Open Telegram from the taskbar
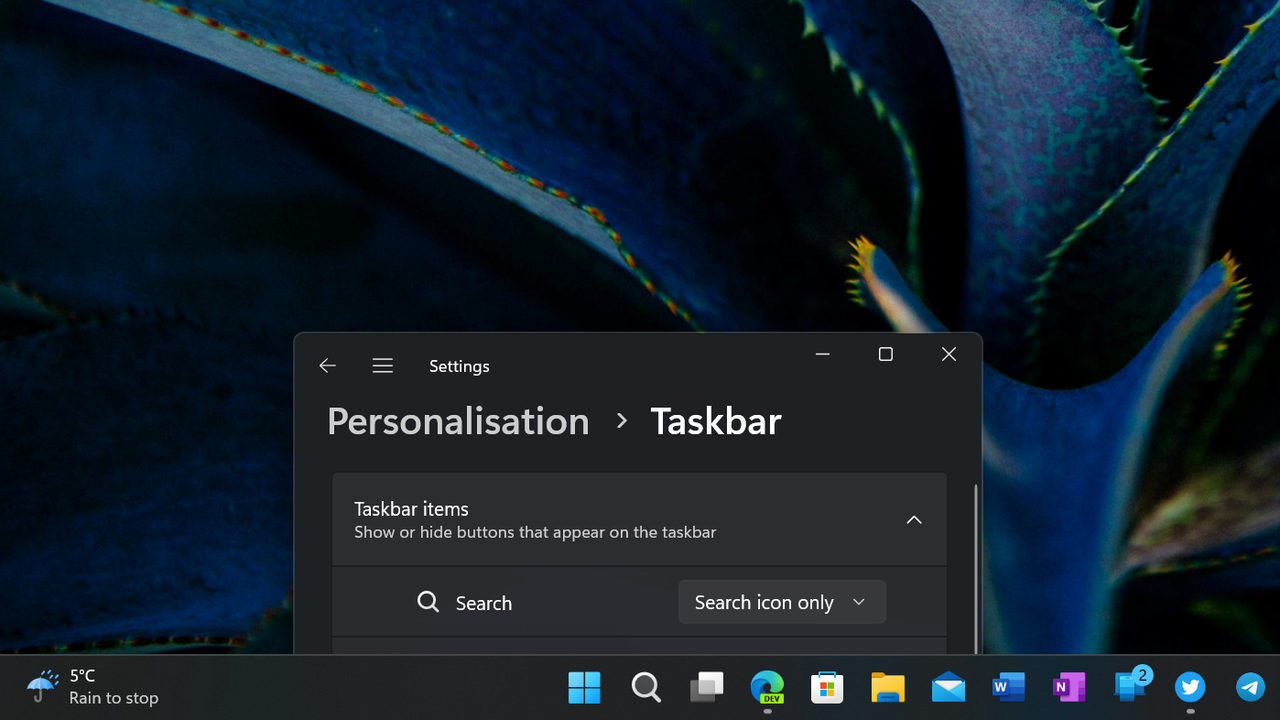The height and width of the screenshot is (720, 1280). click(x=1250, y=687)
